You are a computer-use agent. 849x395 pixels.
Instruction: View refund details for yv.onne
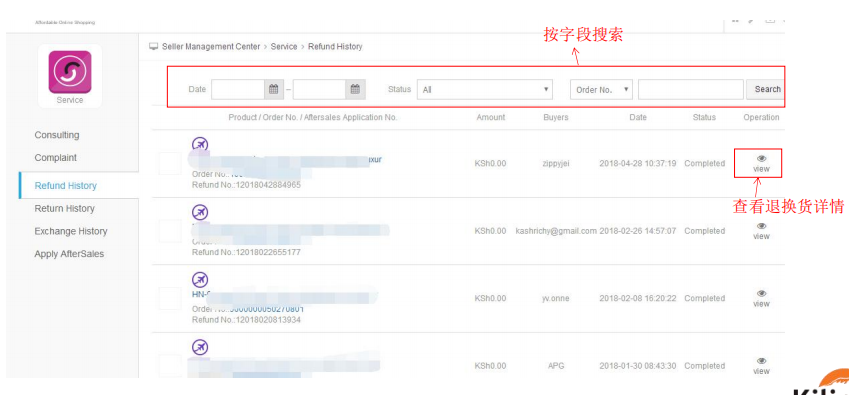tap(761, 299)
